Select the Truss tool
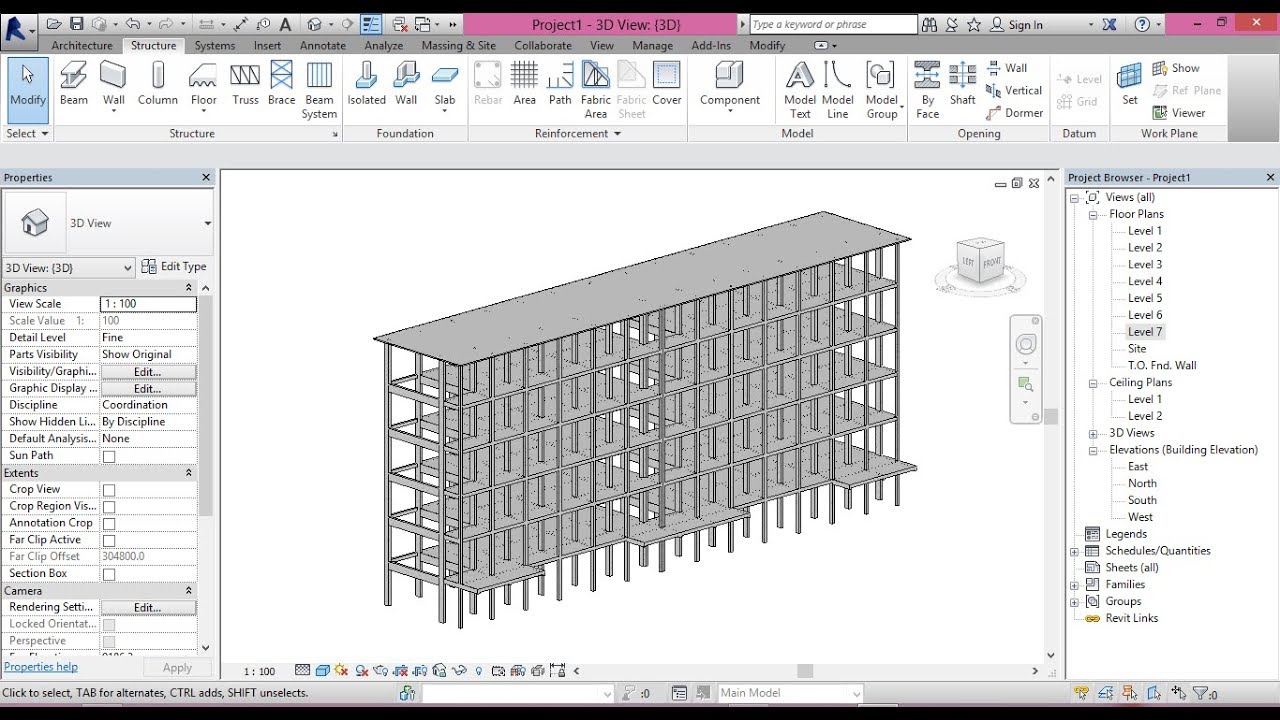 [245, 83]
